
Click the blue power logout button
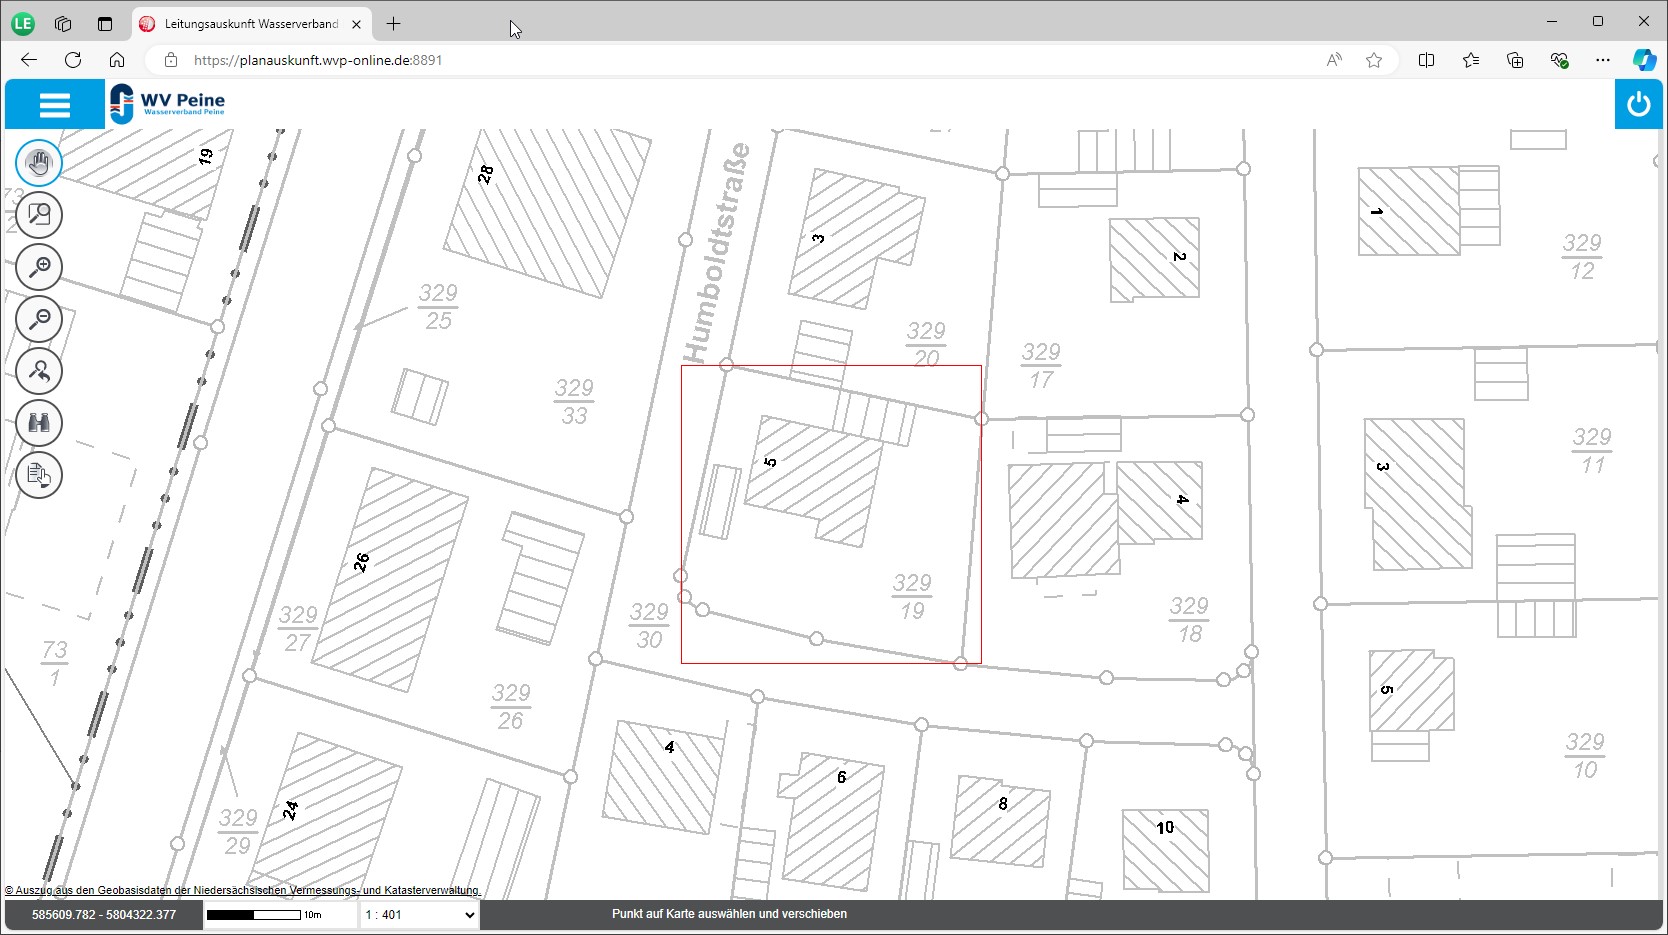(x=1638, y=104)
